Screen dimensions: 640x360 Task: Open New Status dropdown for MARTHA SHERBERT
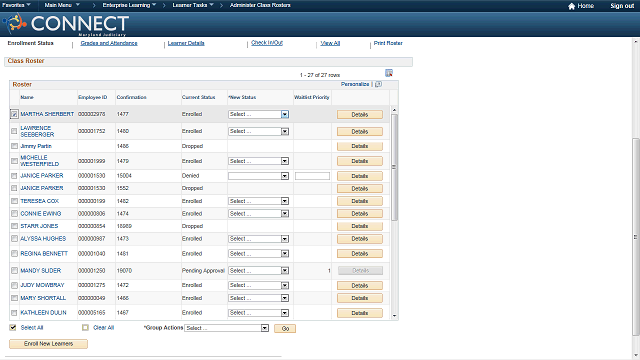(x=258, y=114)
